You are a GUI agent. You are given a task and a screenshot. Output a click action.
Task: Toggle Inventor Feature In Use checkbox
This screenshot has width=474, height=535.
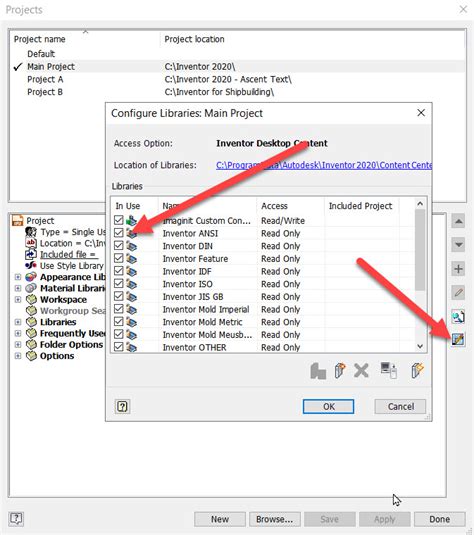pyautogui.click(x=119, y=258)
